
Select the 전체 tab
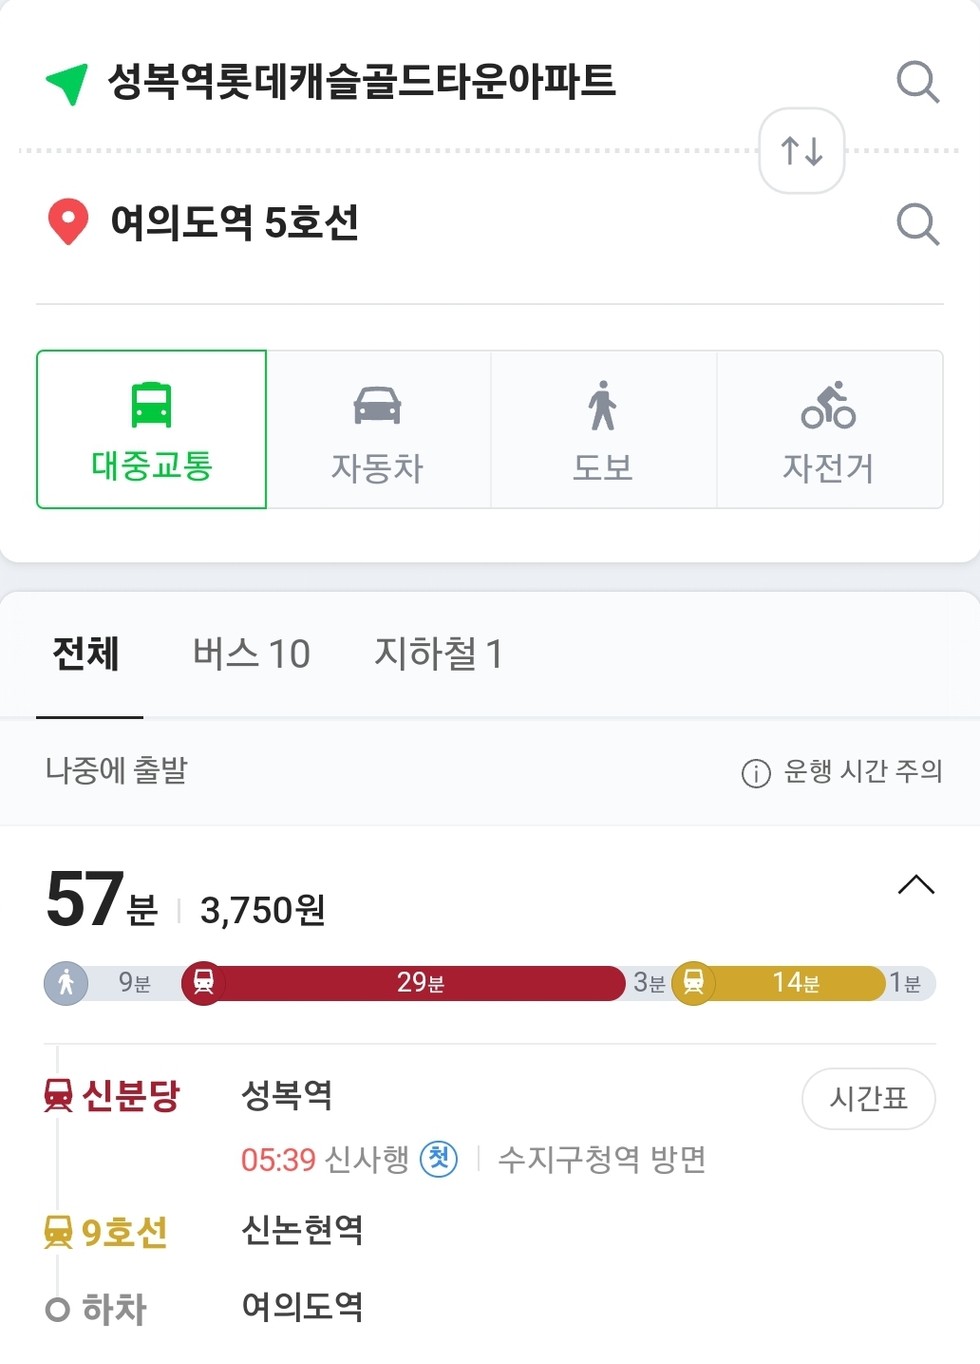click(86, 654)
